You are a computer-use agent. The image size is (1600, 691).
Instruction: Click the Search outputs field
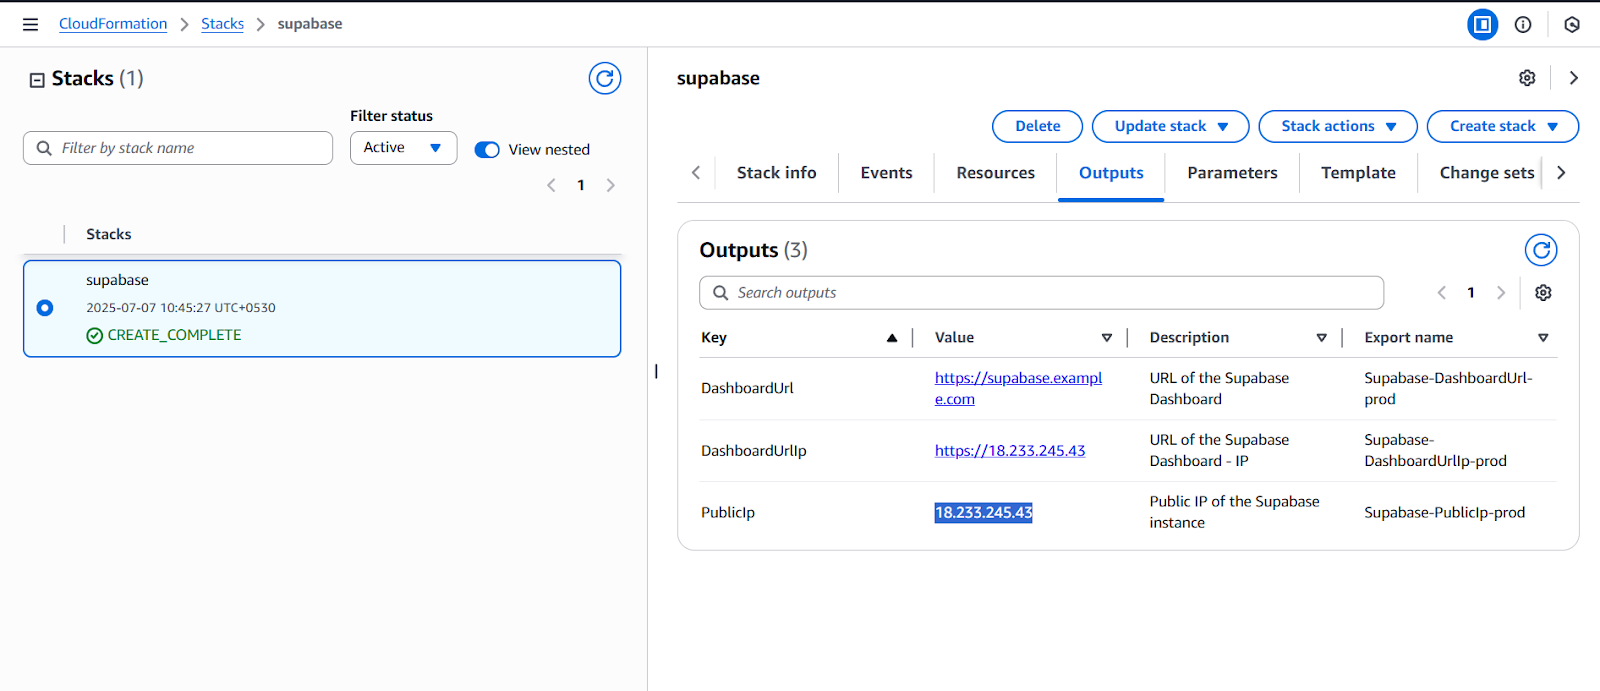[1041, 293]
